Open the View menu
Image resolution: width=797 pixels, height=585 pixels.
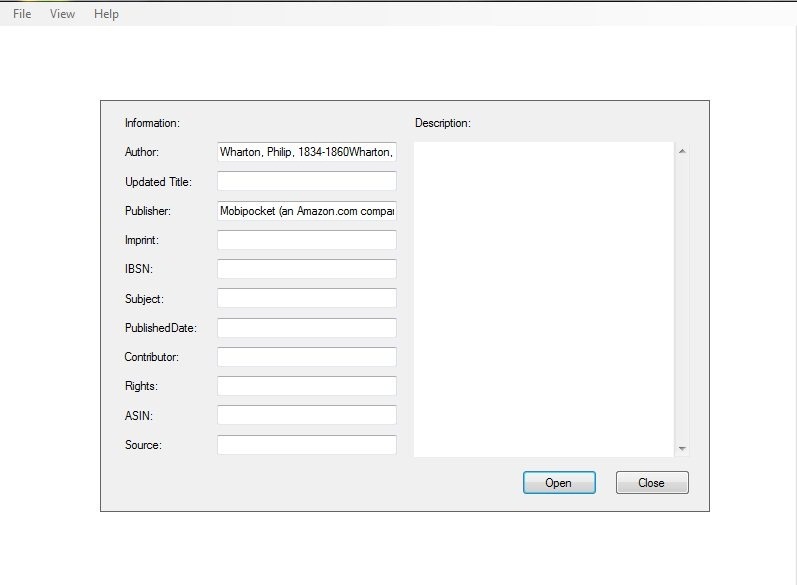[62, 14]
